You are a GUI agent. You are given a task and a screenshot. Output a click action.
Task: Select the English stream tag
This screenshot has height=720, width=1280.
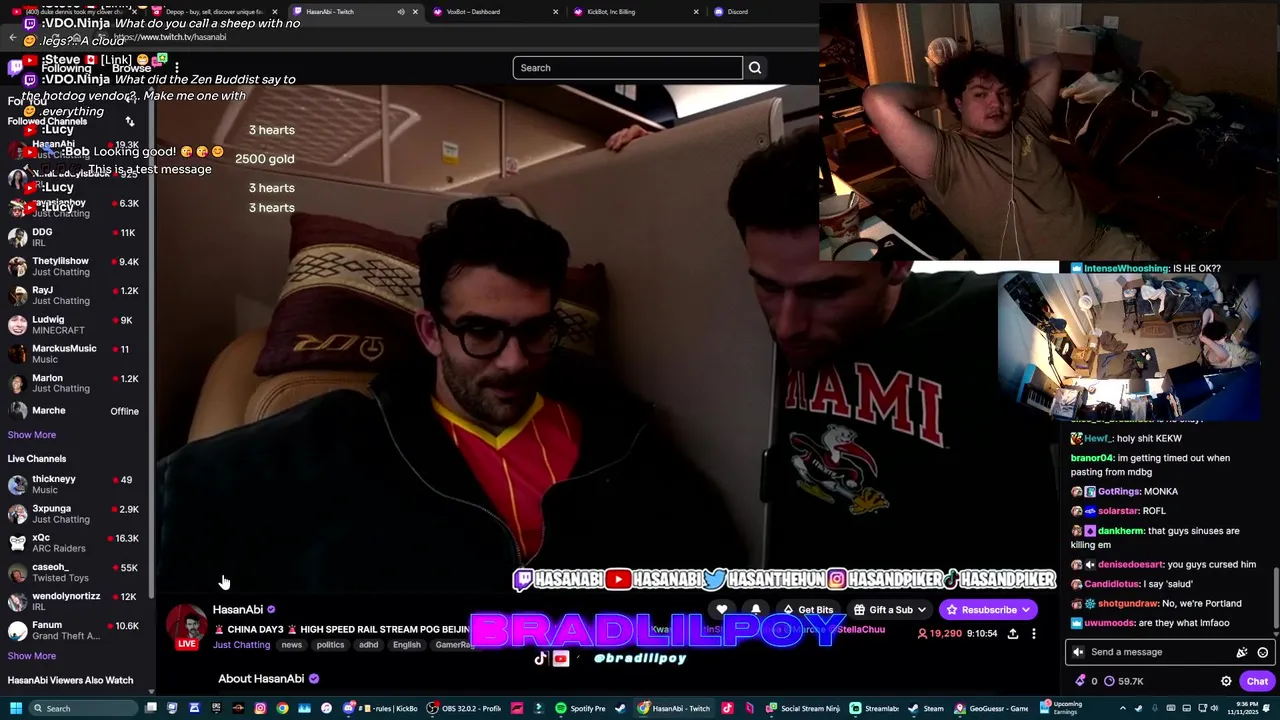pyautogui.click(x=407, y=645)
